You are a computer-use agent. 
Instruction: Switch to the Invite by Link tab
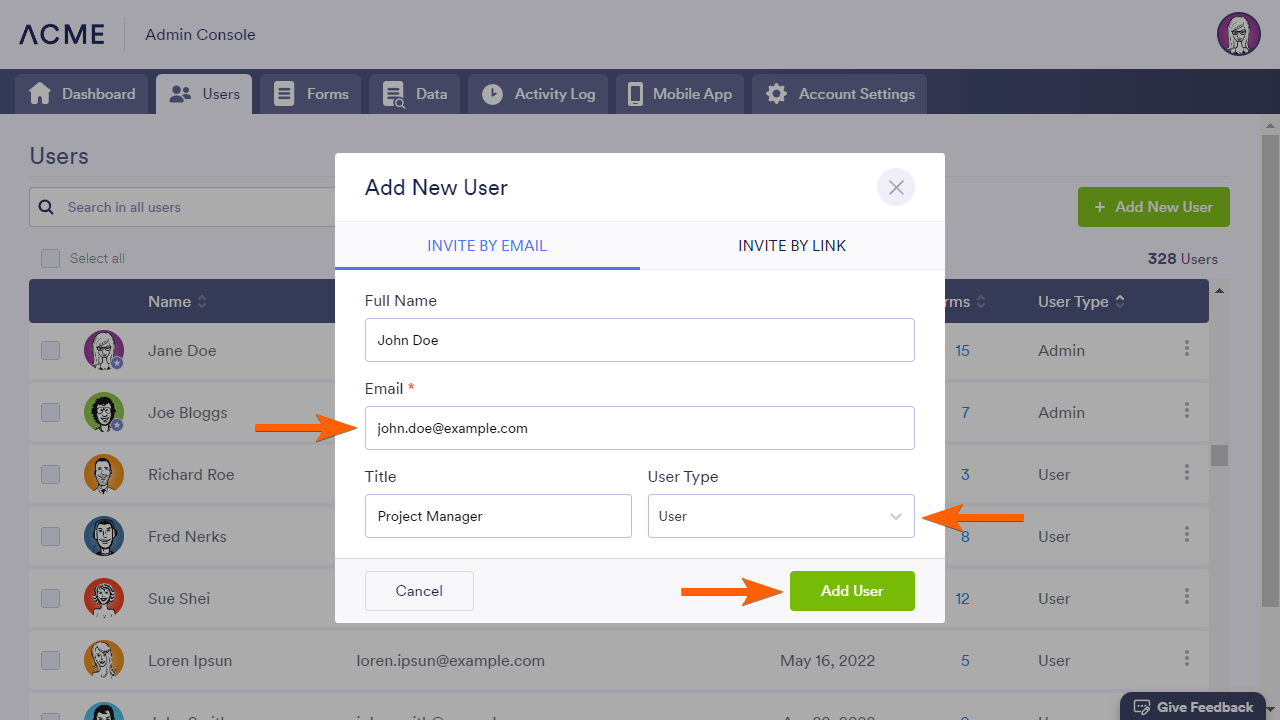click(x=792, y=246)
